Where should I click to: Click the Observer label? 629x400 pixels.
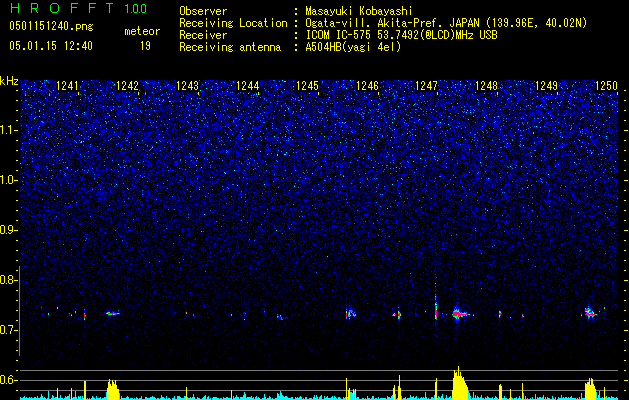pos(203,11)
